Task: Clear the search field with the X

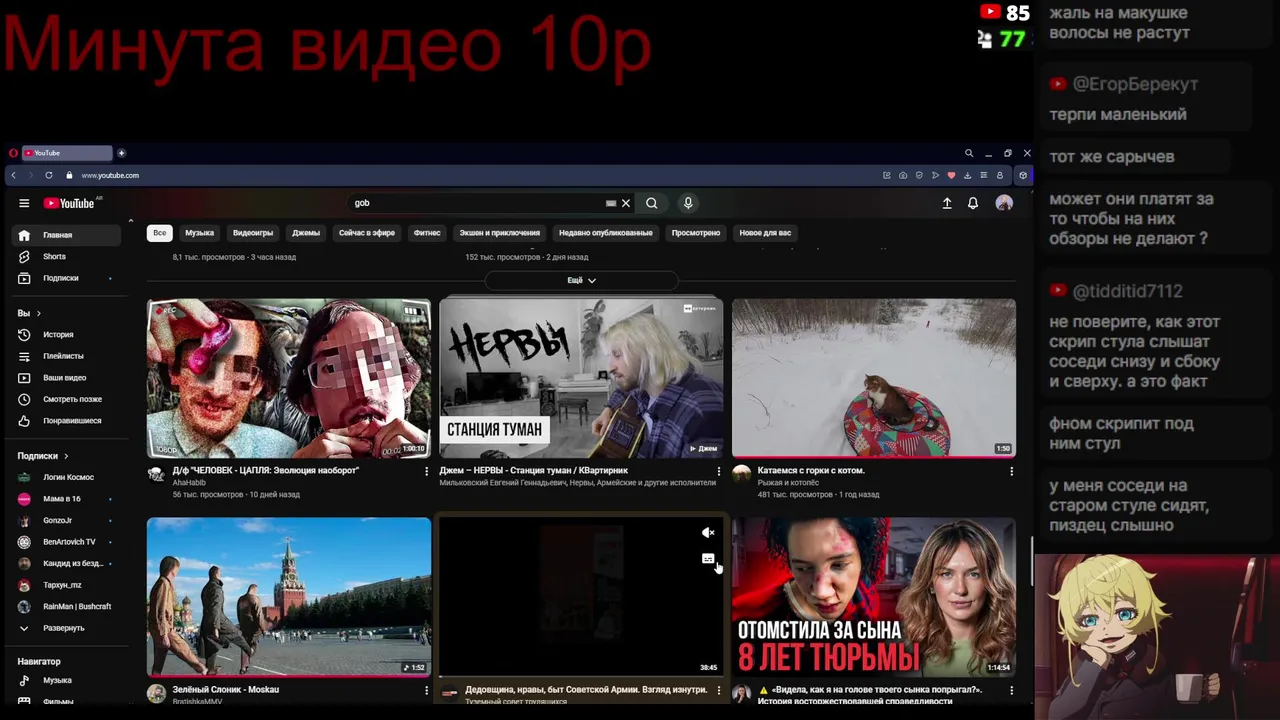Action: (626, 203)
